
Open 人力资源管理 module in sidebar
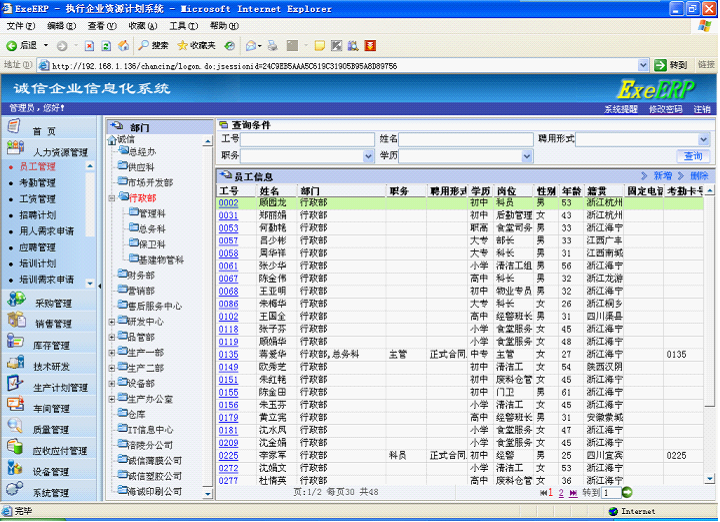tap(60, 152)
